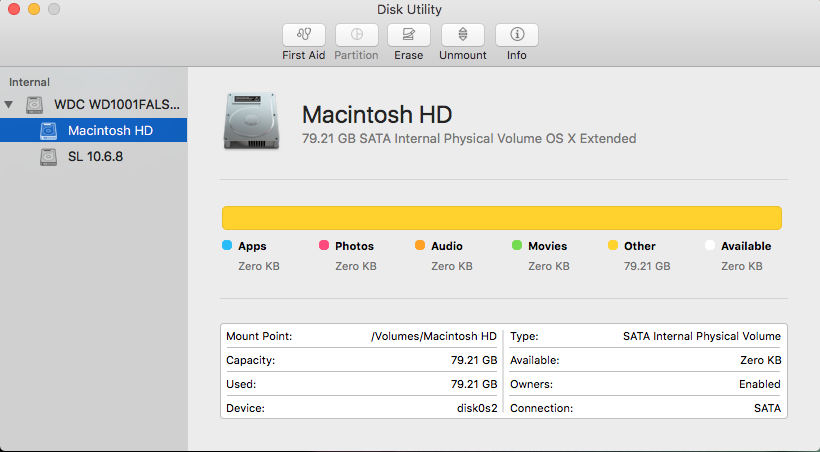
Task: Click the Erase toolbar icon
Action: click(x=408, y=35)
